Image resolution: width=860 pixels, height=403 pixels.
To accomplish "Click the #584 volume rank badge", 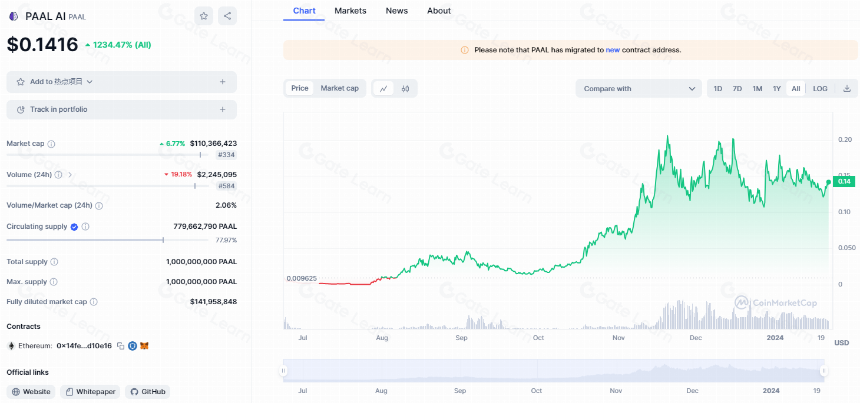I will (x=227, y=186).
